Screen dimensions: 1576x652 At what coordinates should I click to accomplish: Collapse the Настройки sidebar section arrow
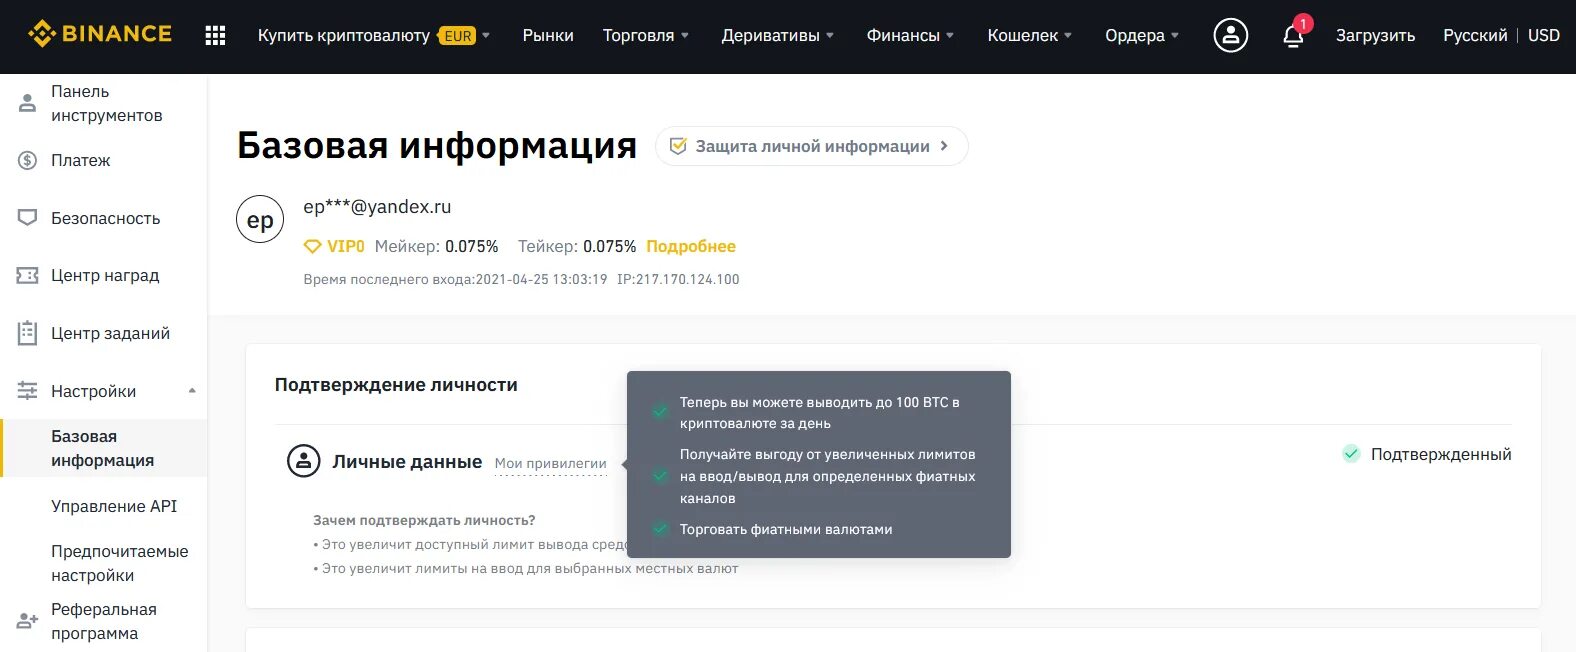tap(192, 391)
